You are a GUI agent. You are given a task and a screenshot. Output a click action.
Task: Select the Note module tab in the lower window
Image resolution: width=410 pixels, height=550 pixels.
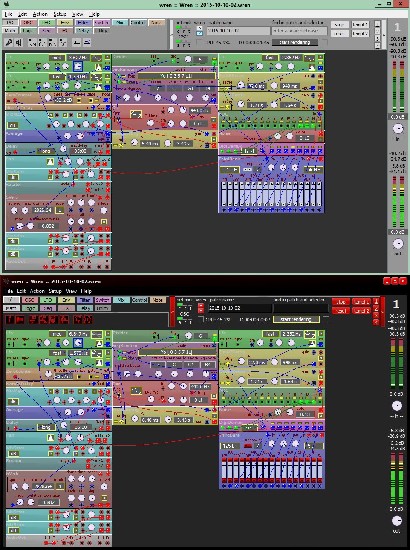click(158, 300)
